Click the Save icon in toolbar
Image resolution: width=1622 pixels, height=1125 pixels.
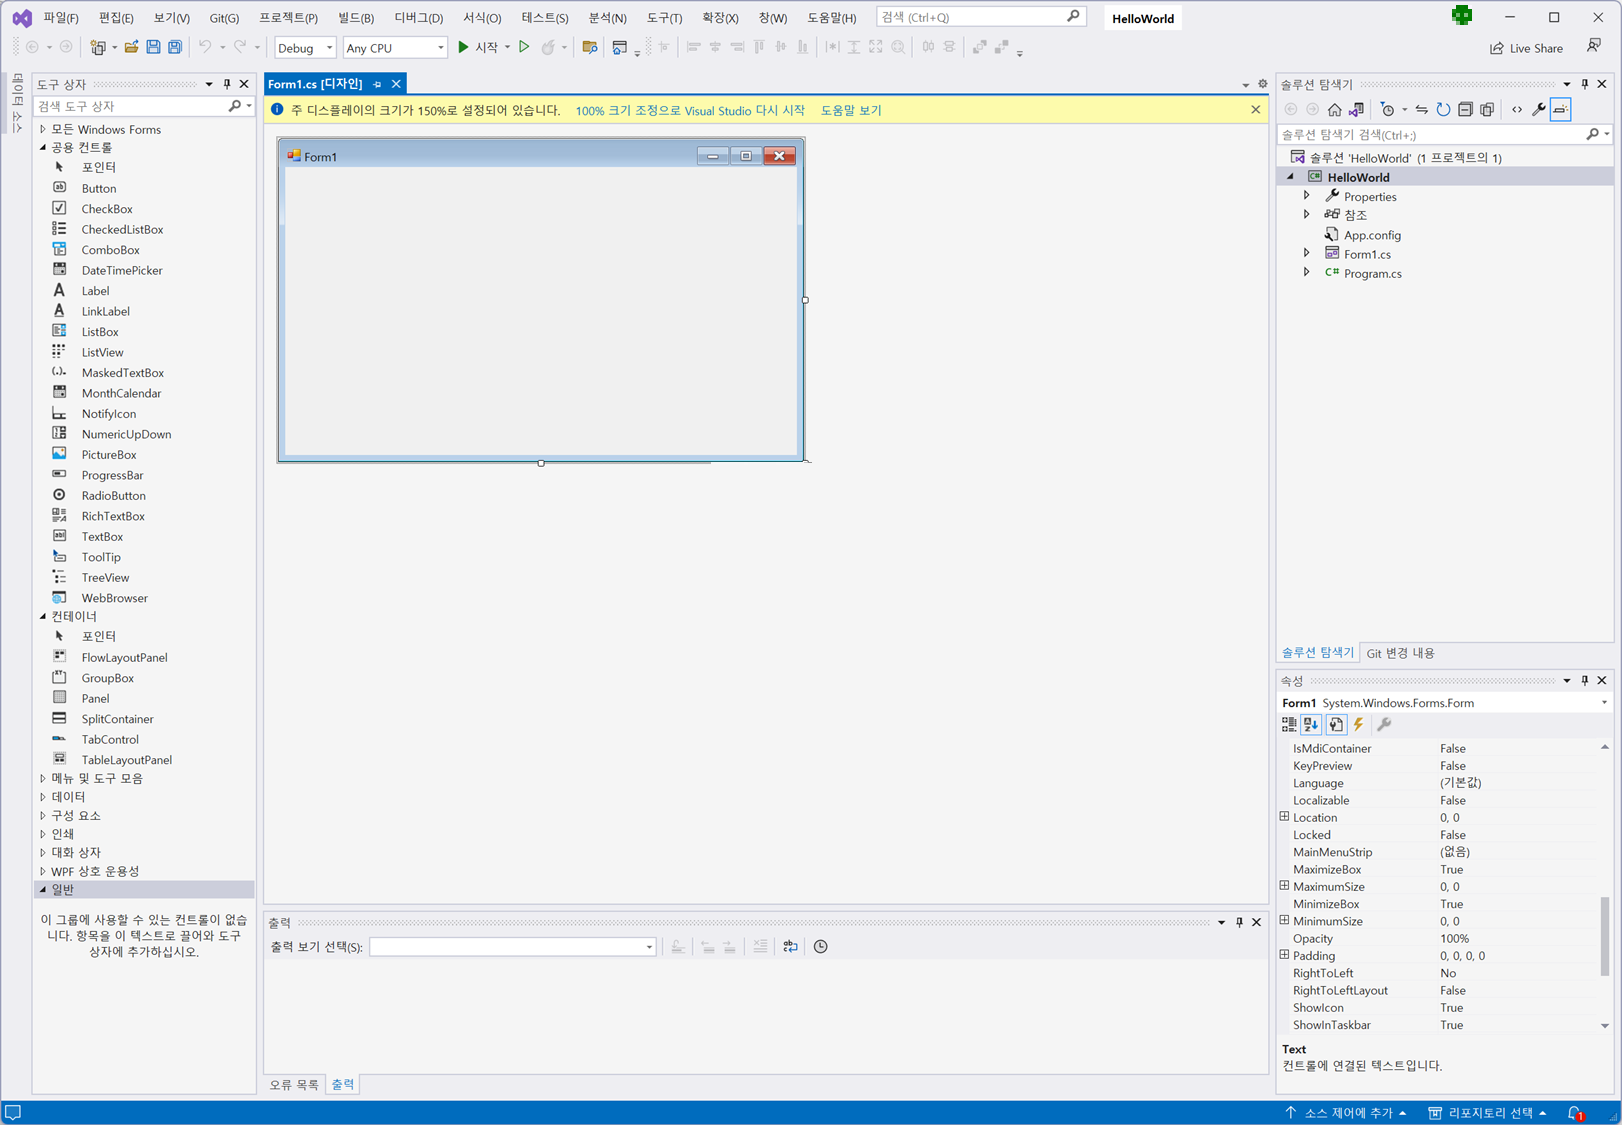pos(153,47)
